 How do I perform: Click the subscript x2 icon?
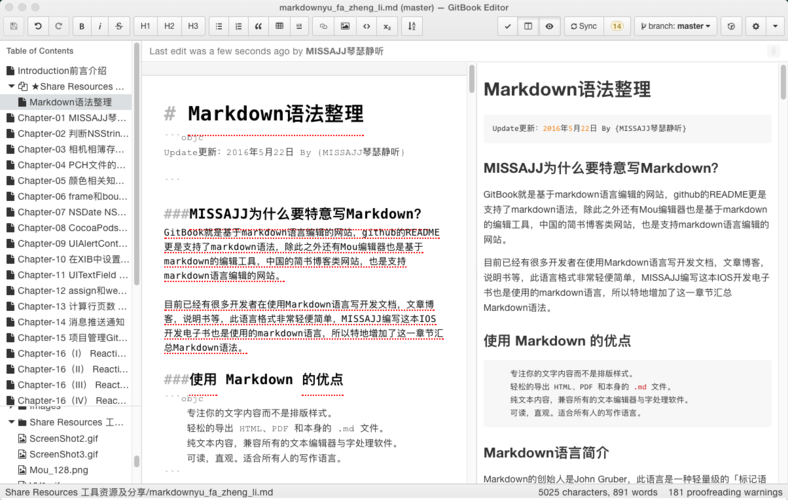click(387, 26)
